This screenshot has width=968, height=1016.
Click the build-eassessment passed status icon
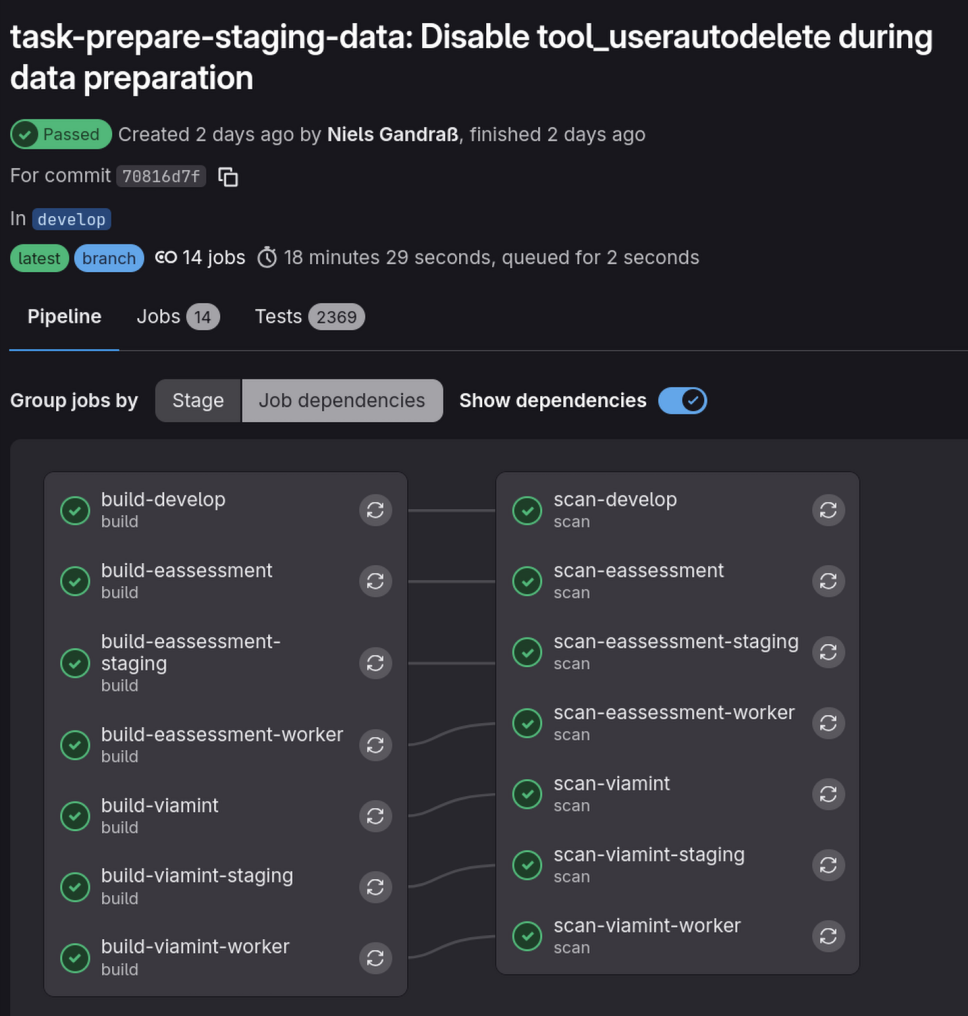tap(75, 581)
